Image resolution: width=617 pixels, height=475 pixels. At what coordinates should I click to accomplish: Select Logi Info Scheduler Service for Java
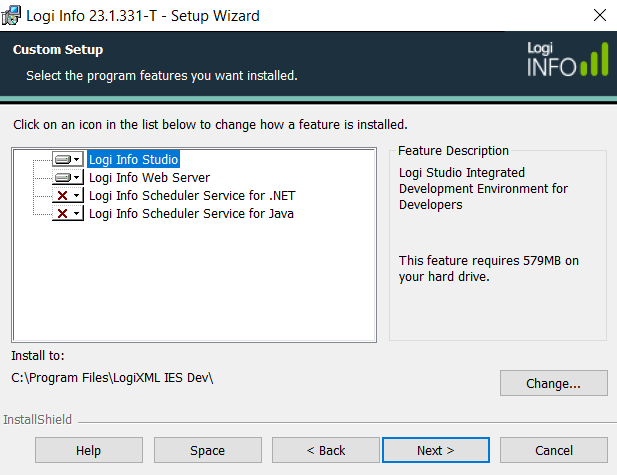tap(191, 214)
